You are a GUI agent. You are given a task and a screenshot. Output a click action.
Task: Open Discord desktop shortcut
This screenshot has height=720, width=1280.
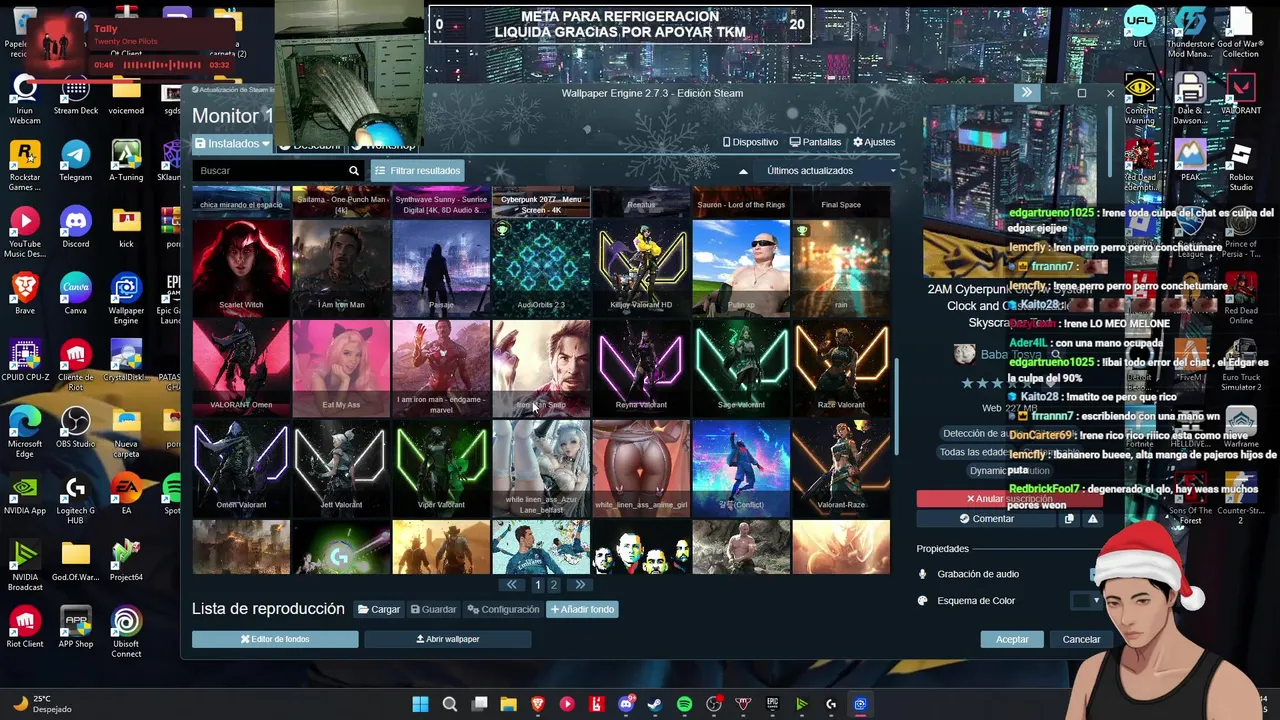point(75,228)
